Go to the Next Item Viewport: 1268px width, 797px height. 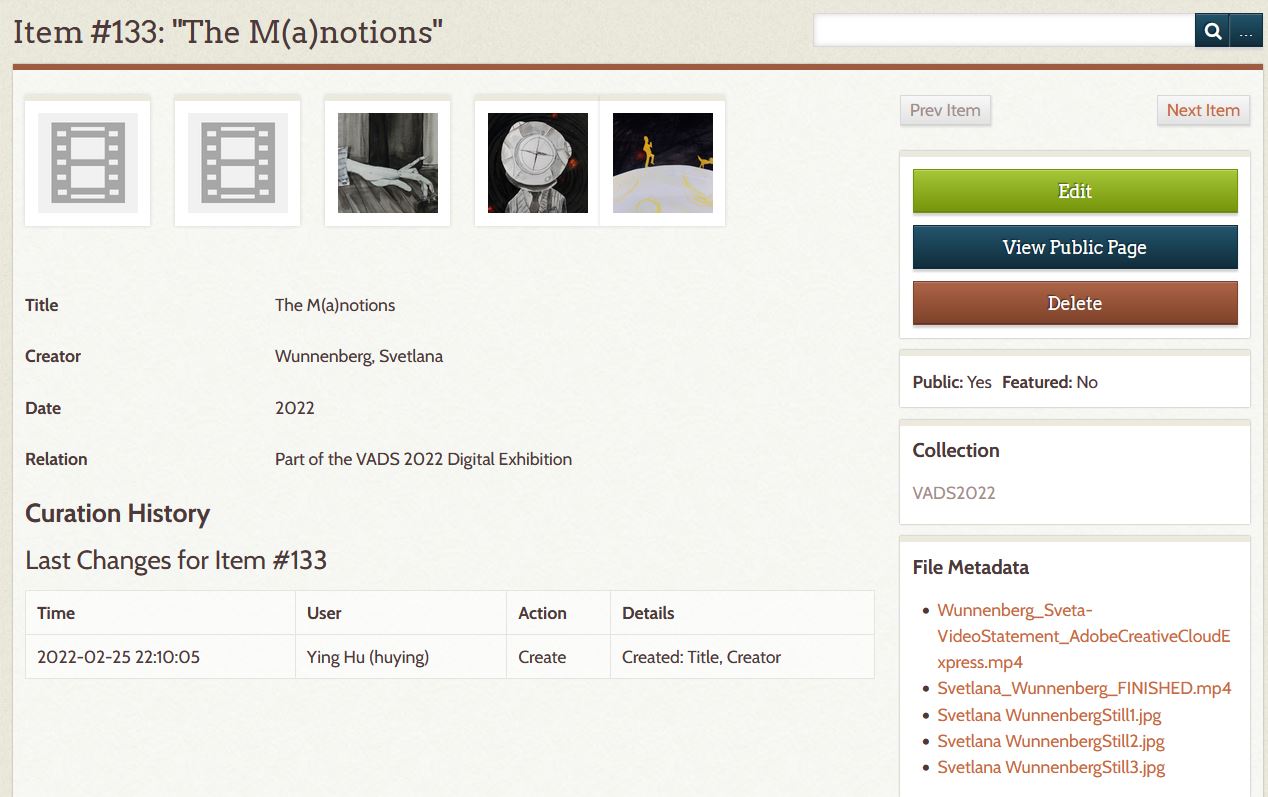[1202, 110]
